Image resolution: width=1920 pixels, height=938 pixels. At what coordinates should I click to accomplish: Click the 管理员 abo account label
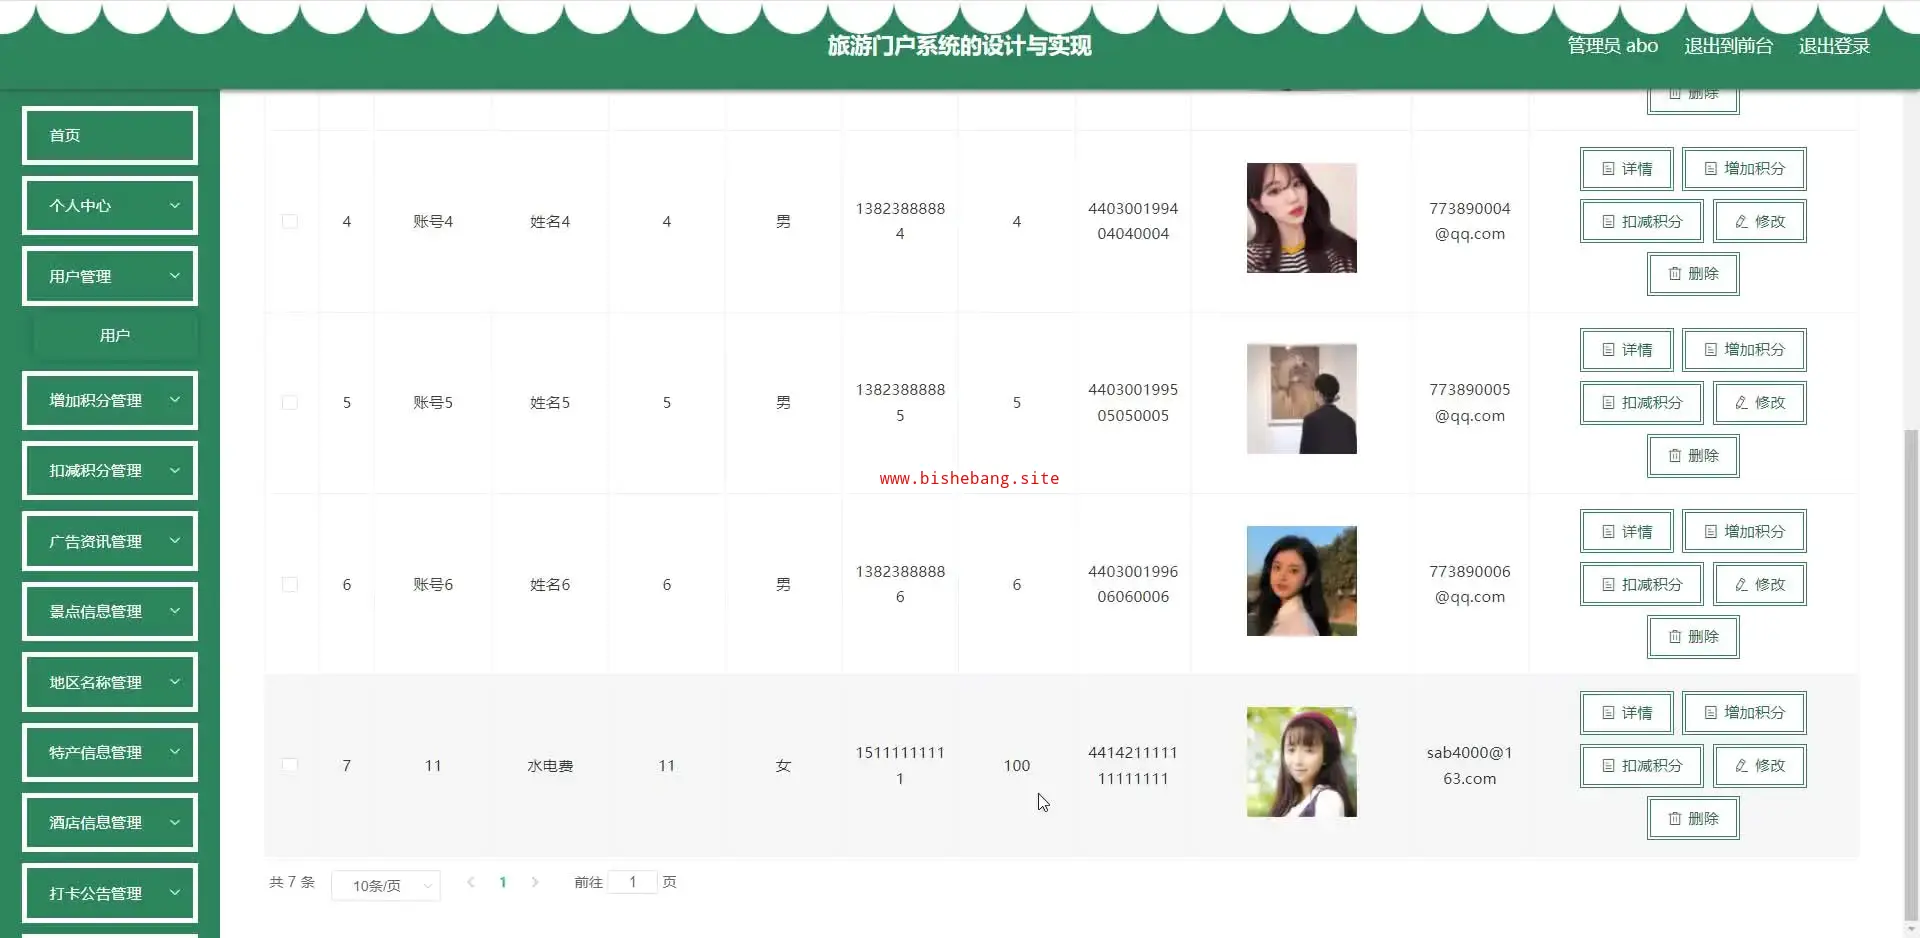coord(1612,46)
